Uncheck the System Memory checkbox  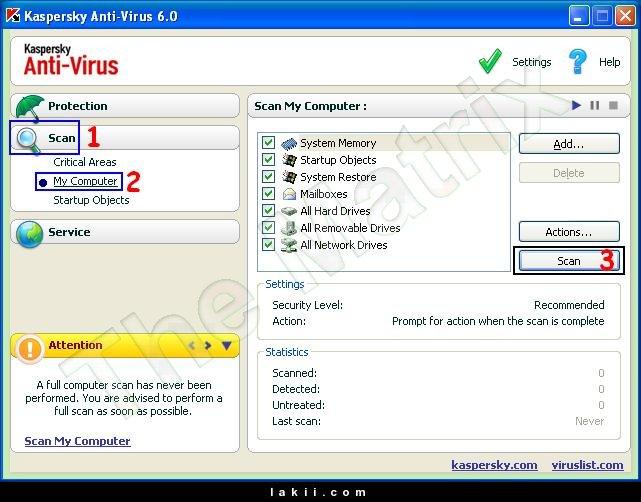(x=268, y=143)
